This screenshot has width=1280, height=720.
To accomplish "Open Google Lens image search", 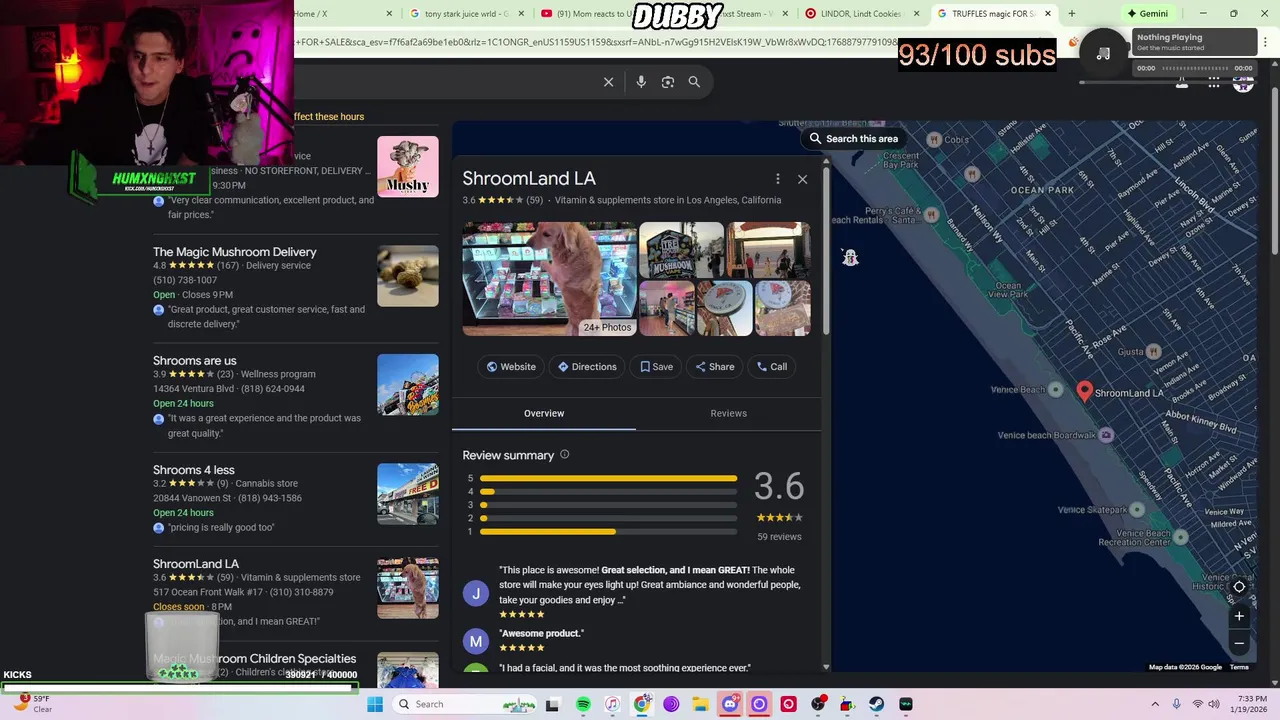I will pos(668,82).
